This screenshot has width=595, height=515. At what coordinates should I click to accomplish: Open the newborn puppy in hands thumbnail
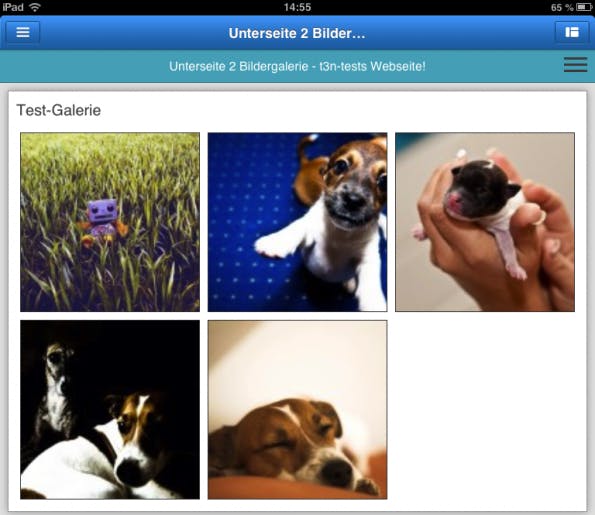[485, 222]
